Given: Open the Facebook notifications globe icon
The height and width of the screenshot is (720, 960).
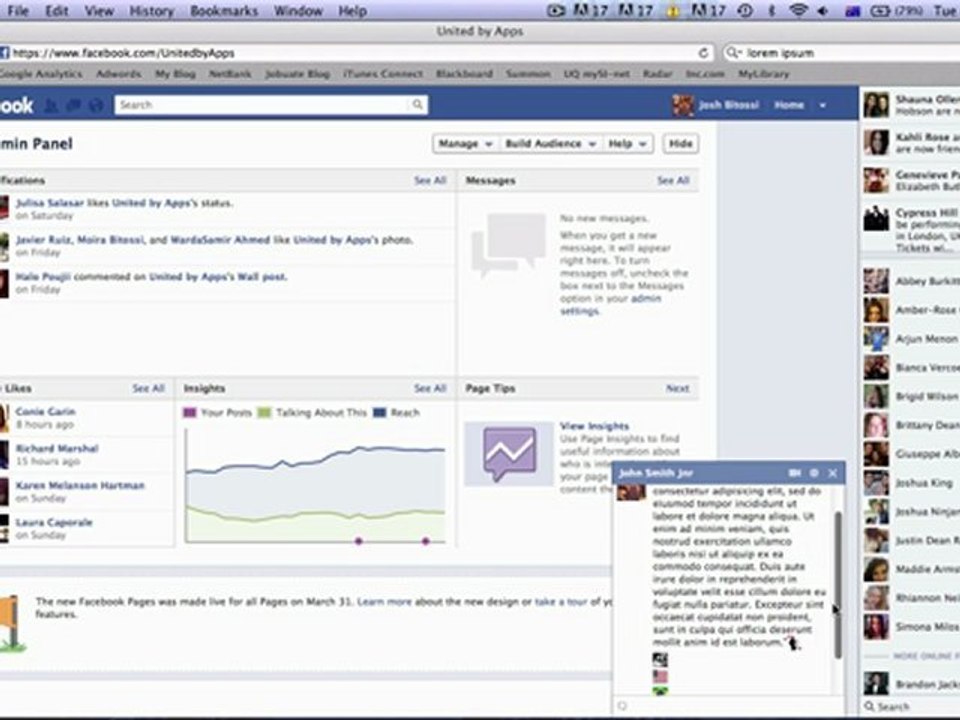Looking at the screenshot, I should point(96,105).
